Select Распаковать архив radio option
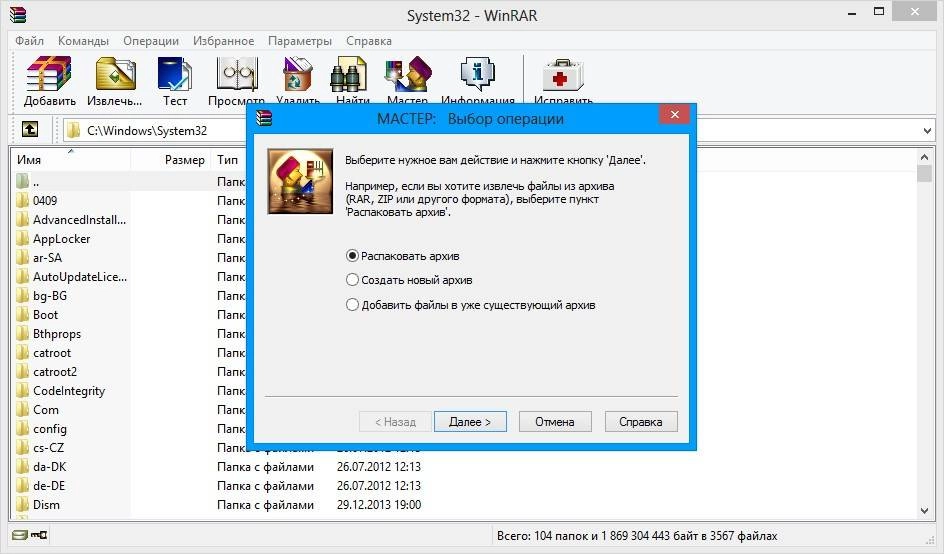Screen dimensions: 944x554 click(x=403, y=256)
